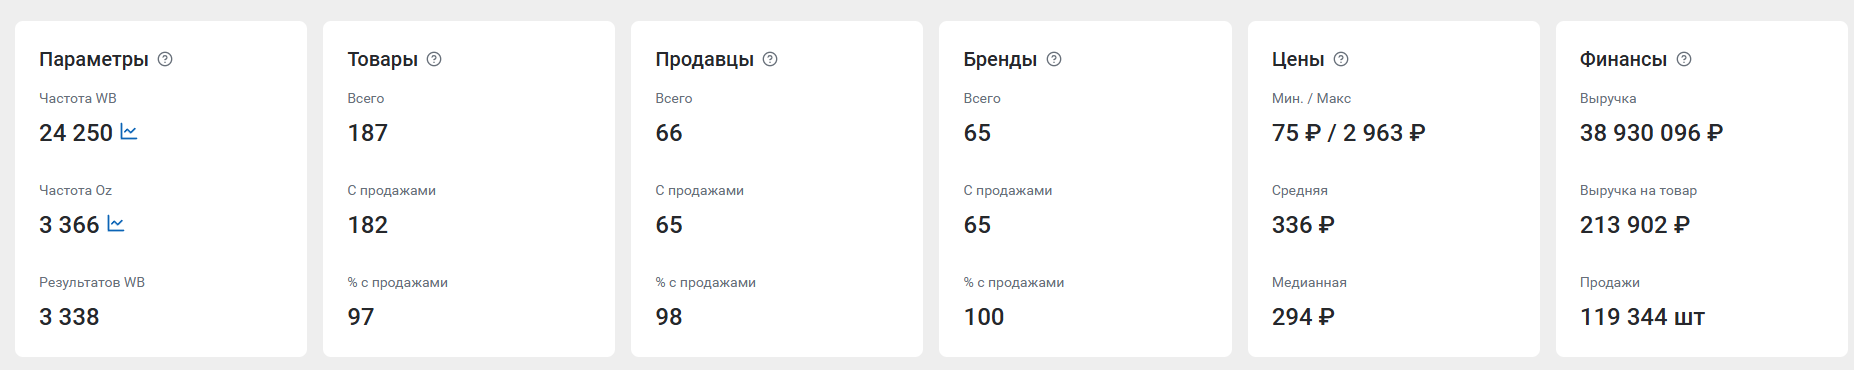Click the total sellers count 66
Image resolution: width=1854 pixels, height=370 pixels.
[669, 133]
